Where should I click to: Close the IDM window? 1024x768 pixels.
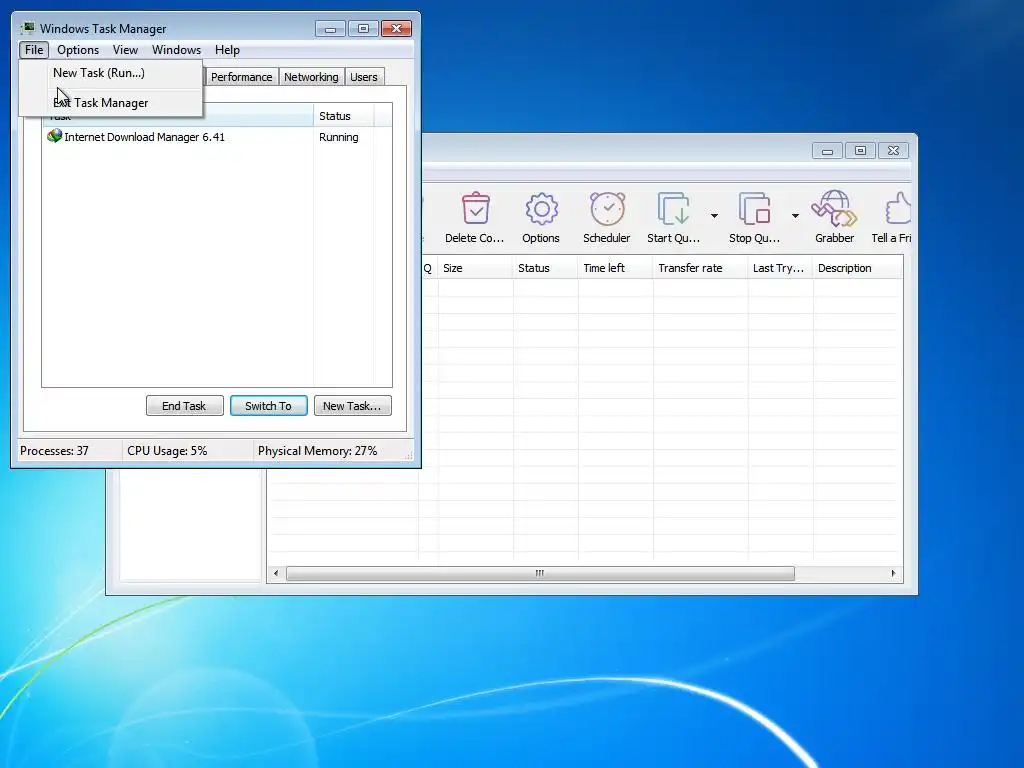[x=893, y=151]
